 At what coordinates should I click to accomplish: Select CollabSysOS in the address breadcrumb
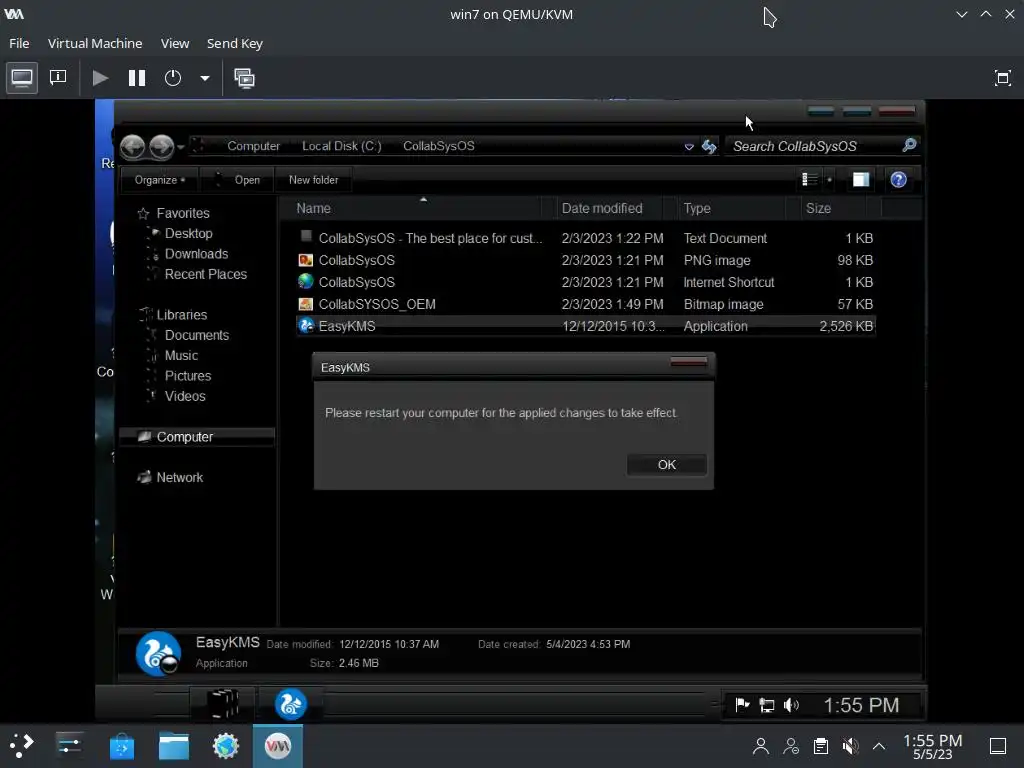pos(439,146)
